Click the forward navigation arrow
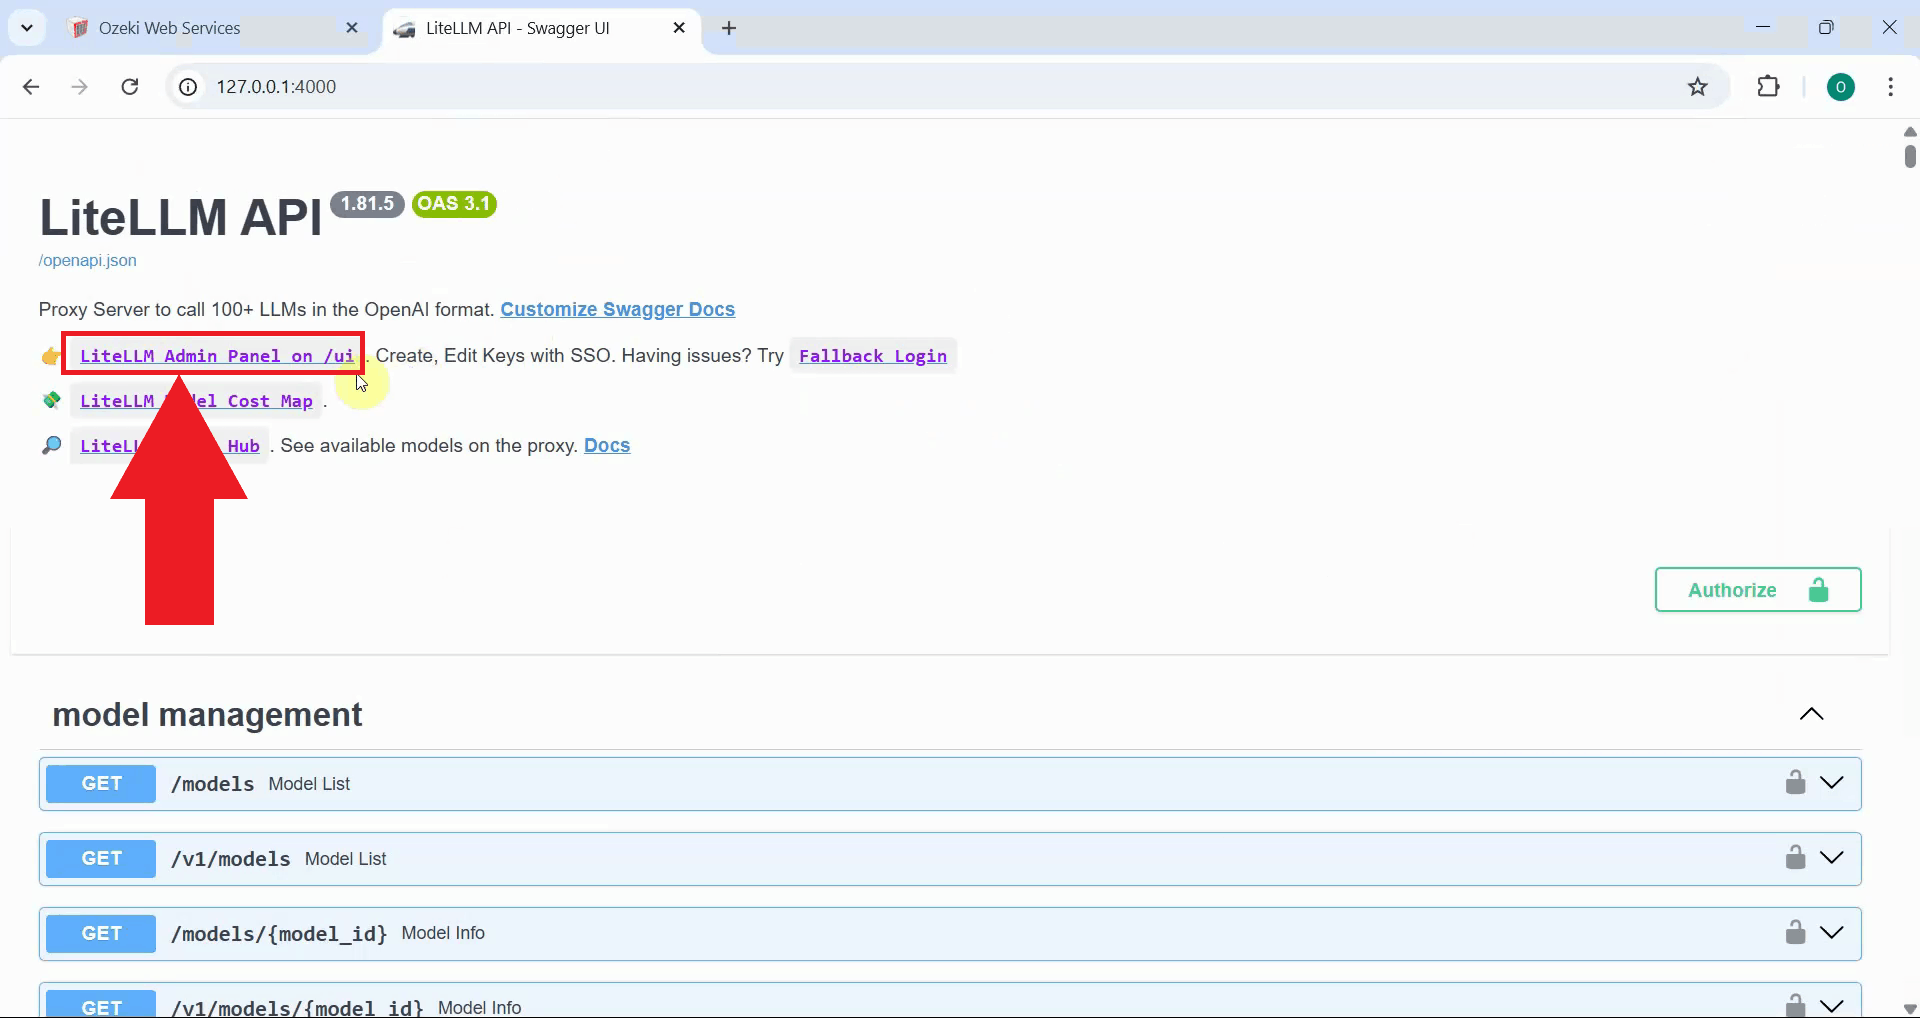 [79, 87]
